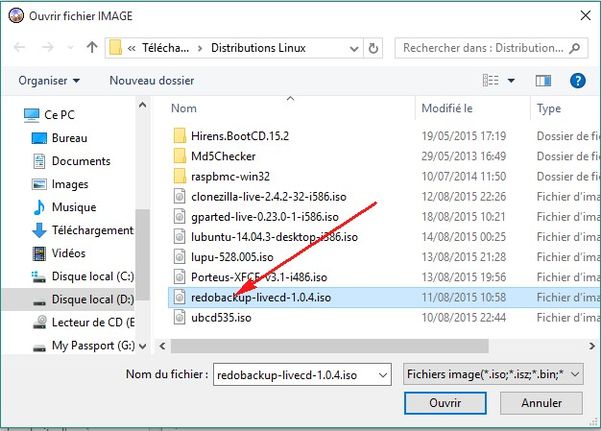Viewport: 601px width, 431px height.
Task: Expand the address bar history dropdown
Action: coord(354,49)
